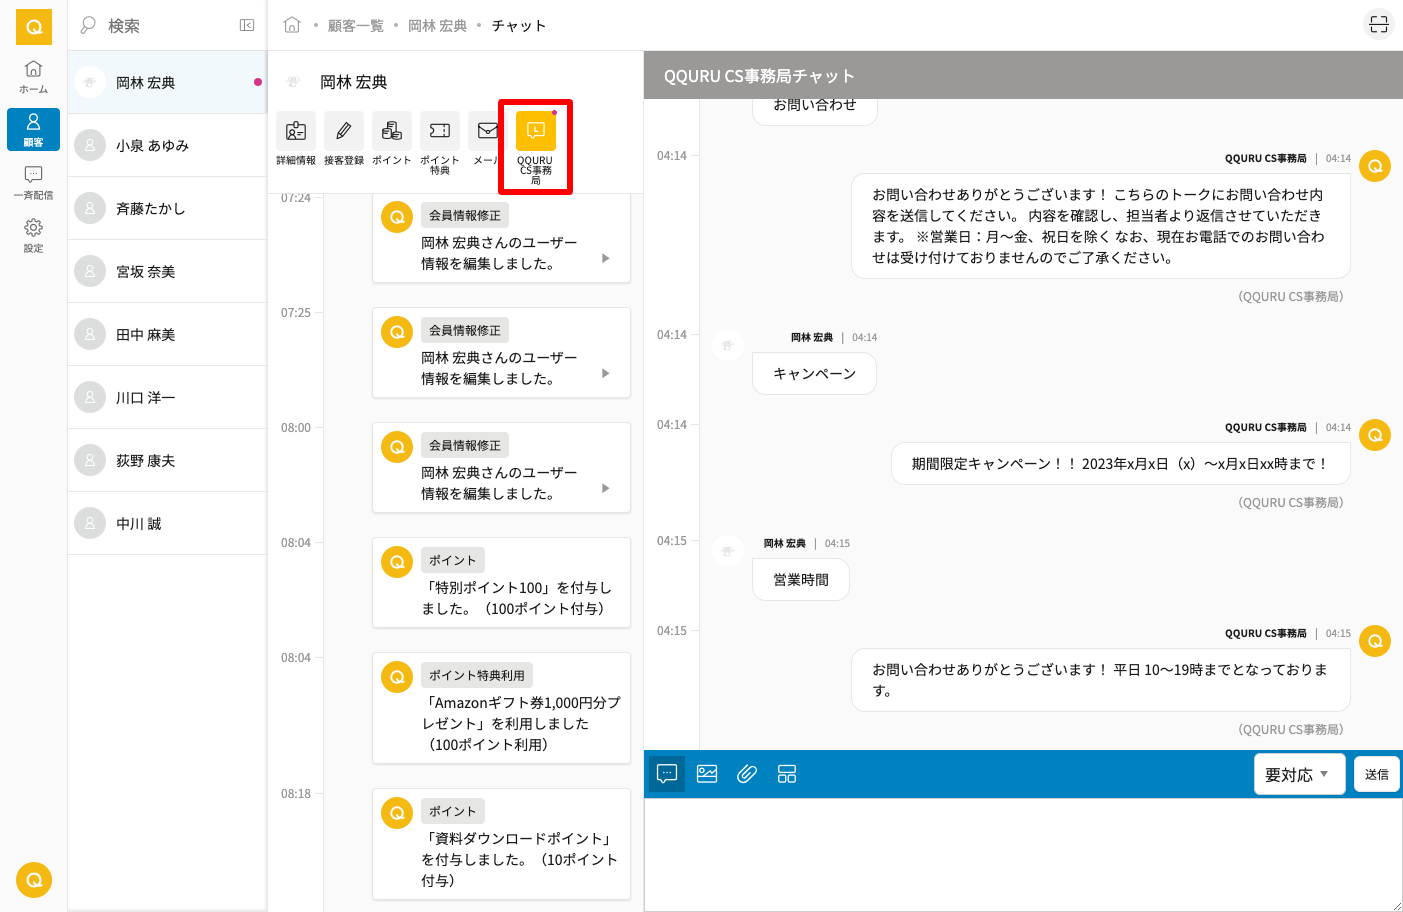The height and width of the screenshot is (912, 1403).
Task: Click the image insert icon in chat toolbar
Action: pos(707,774)
